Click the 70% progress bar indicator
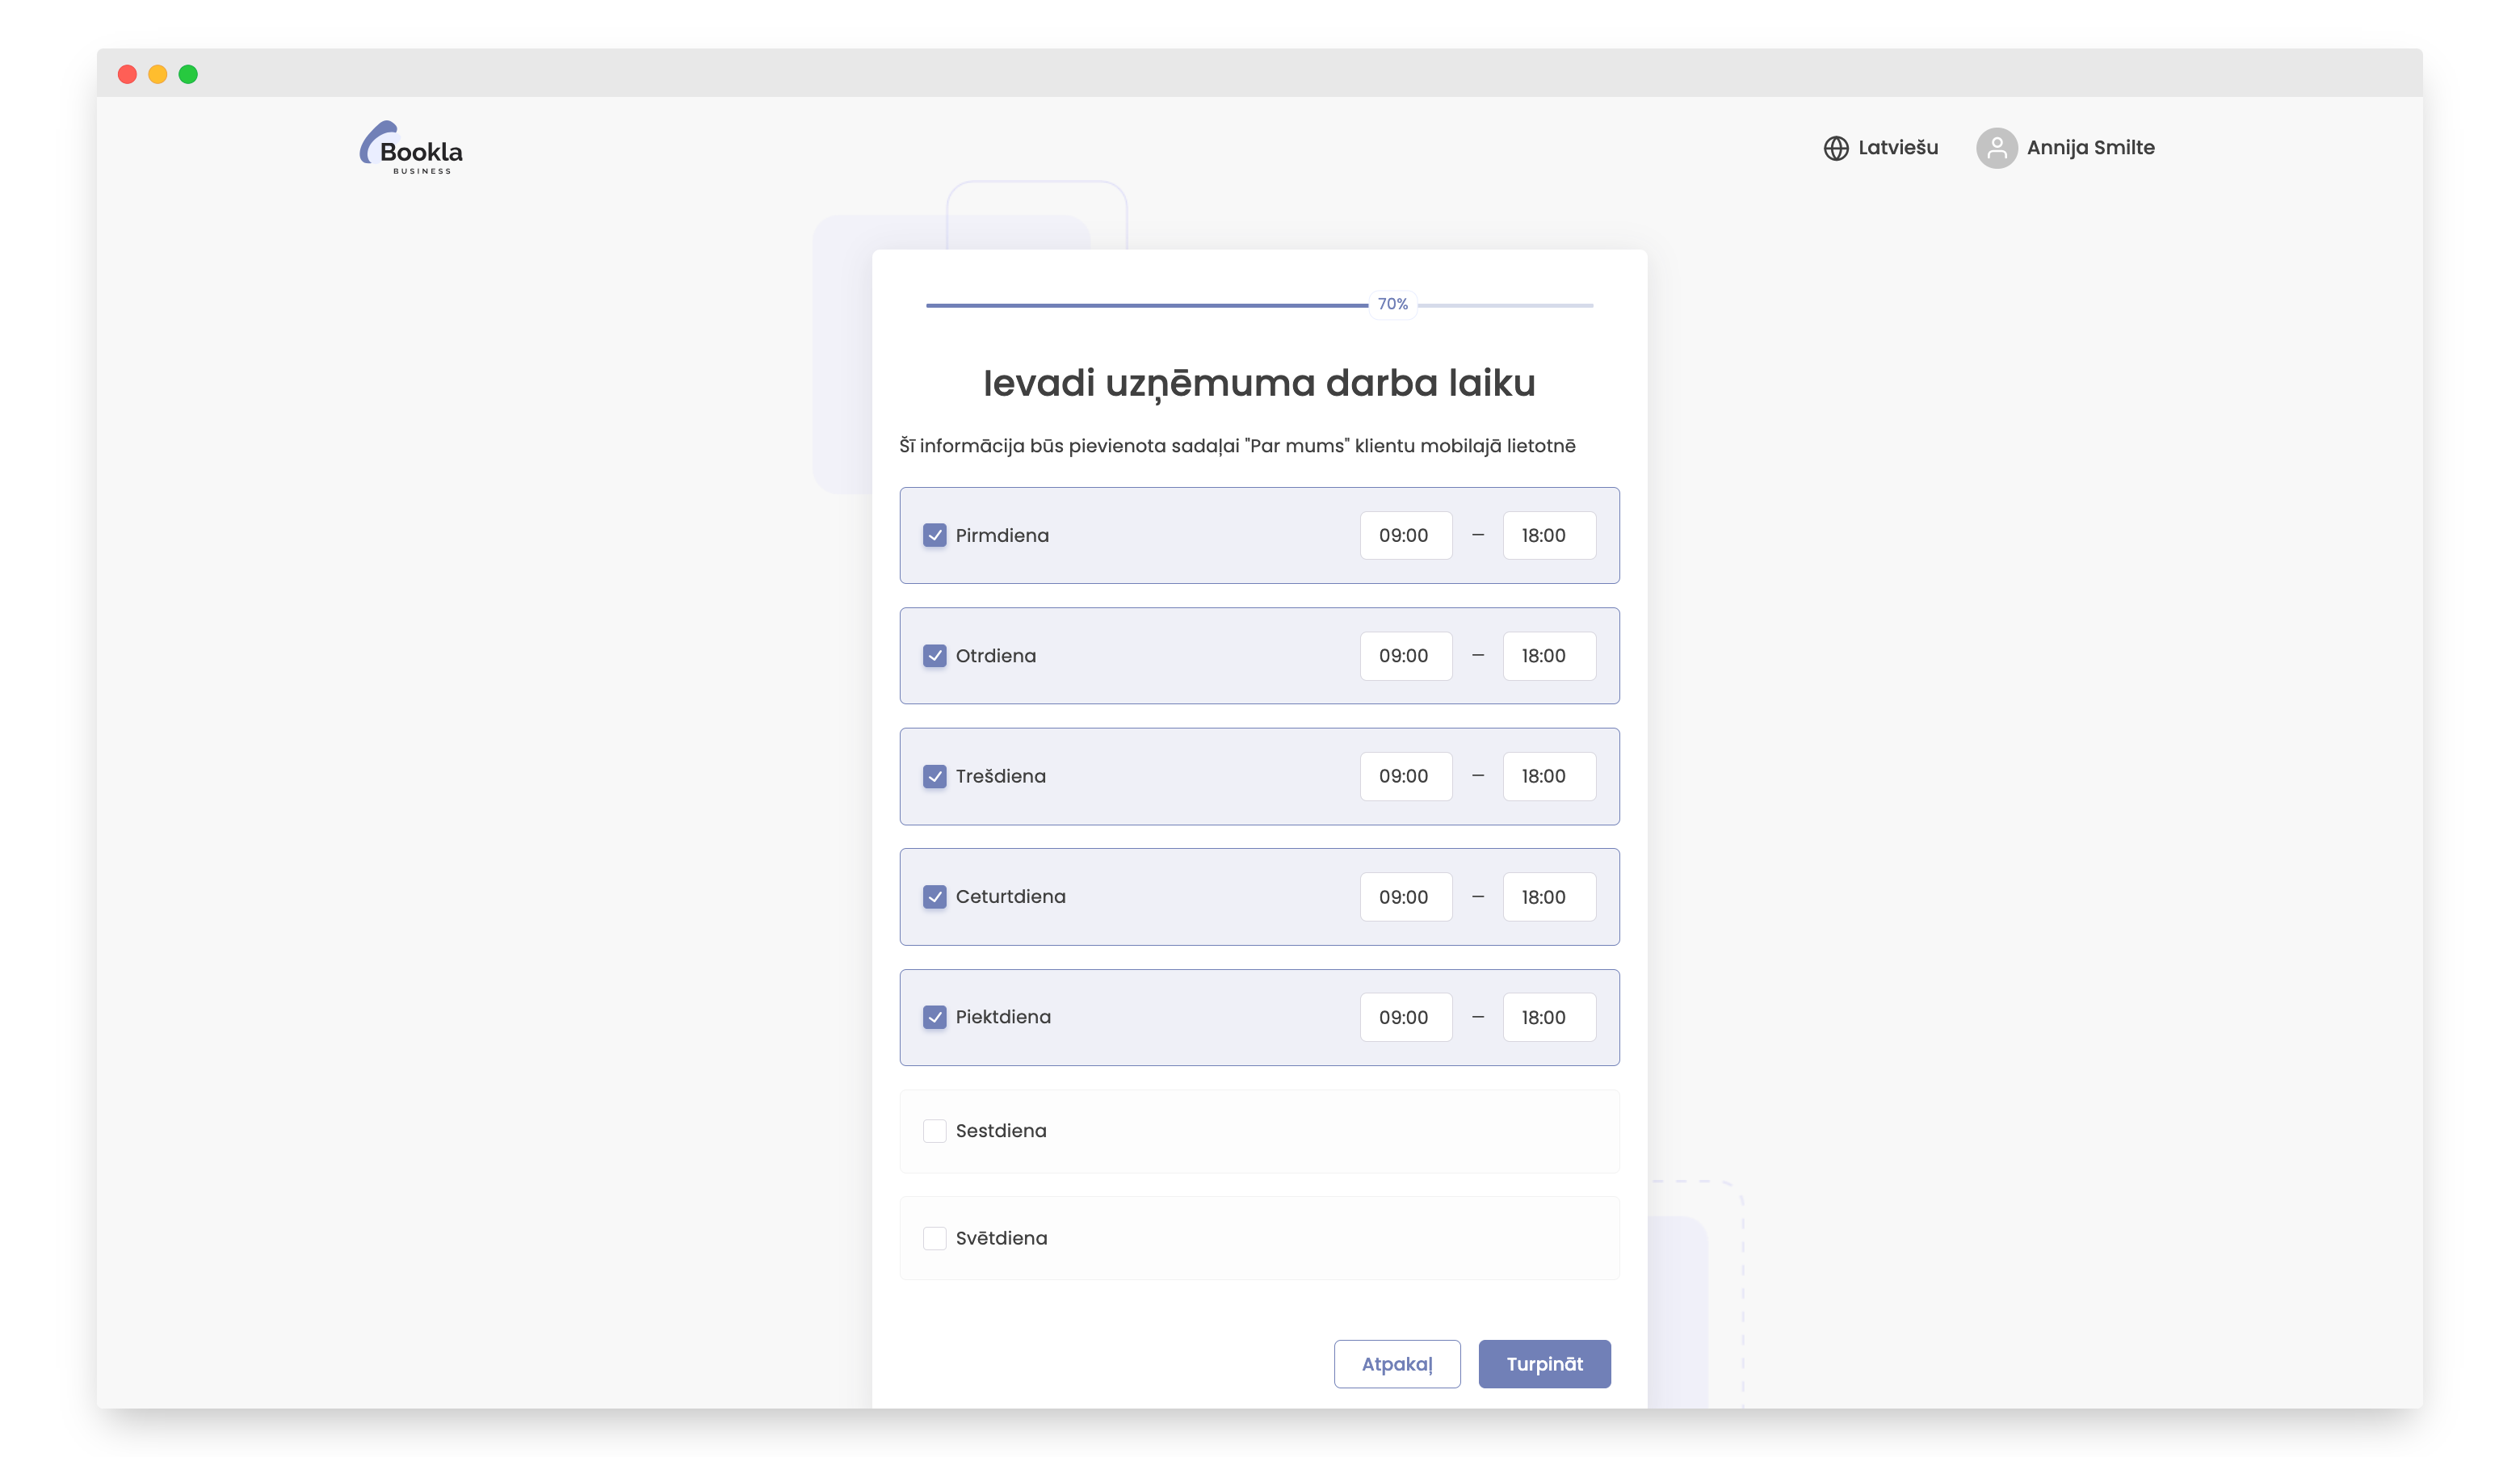The image size is (2520, 1457). click(1392, 304)
